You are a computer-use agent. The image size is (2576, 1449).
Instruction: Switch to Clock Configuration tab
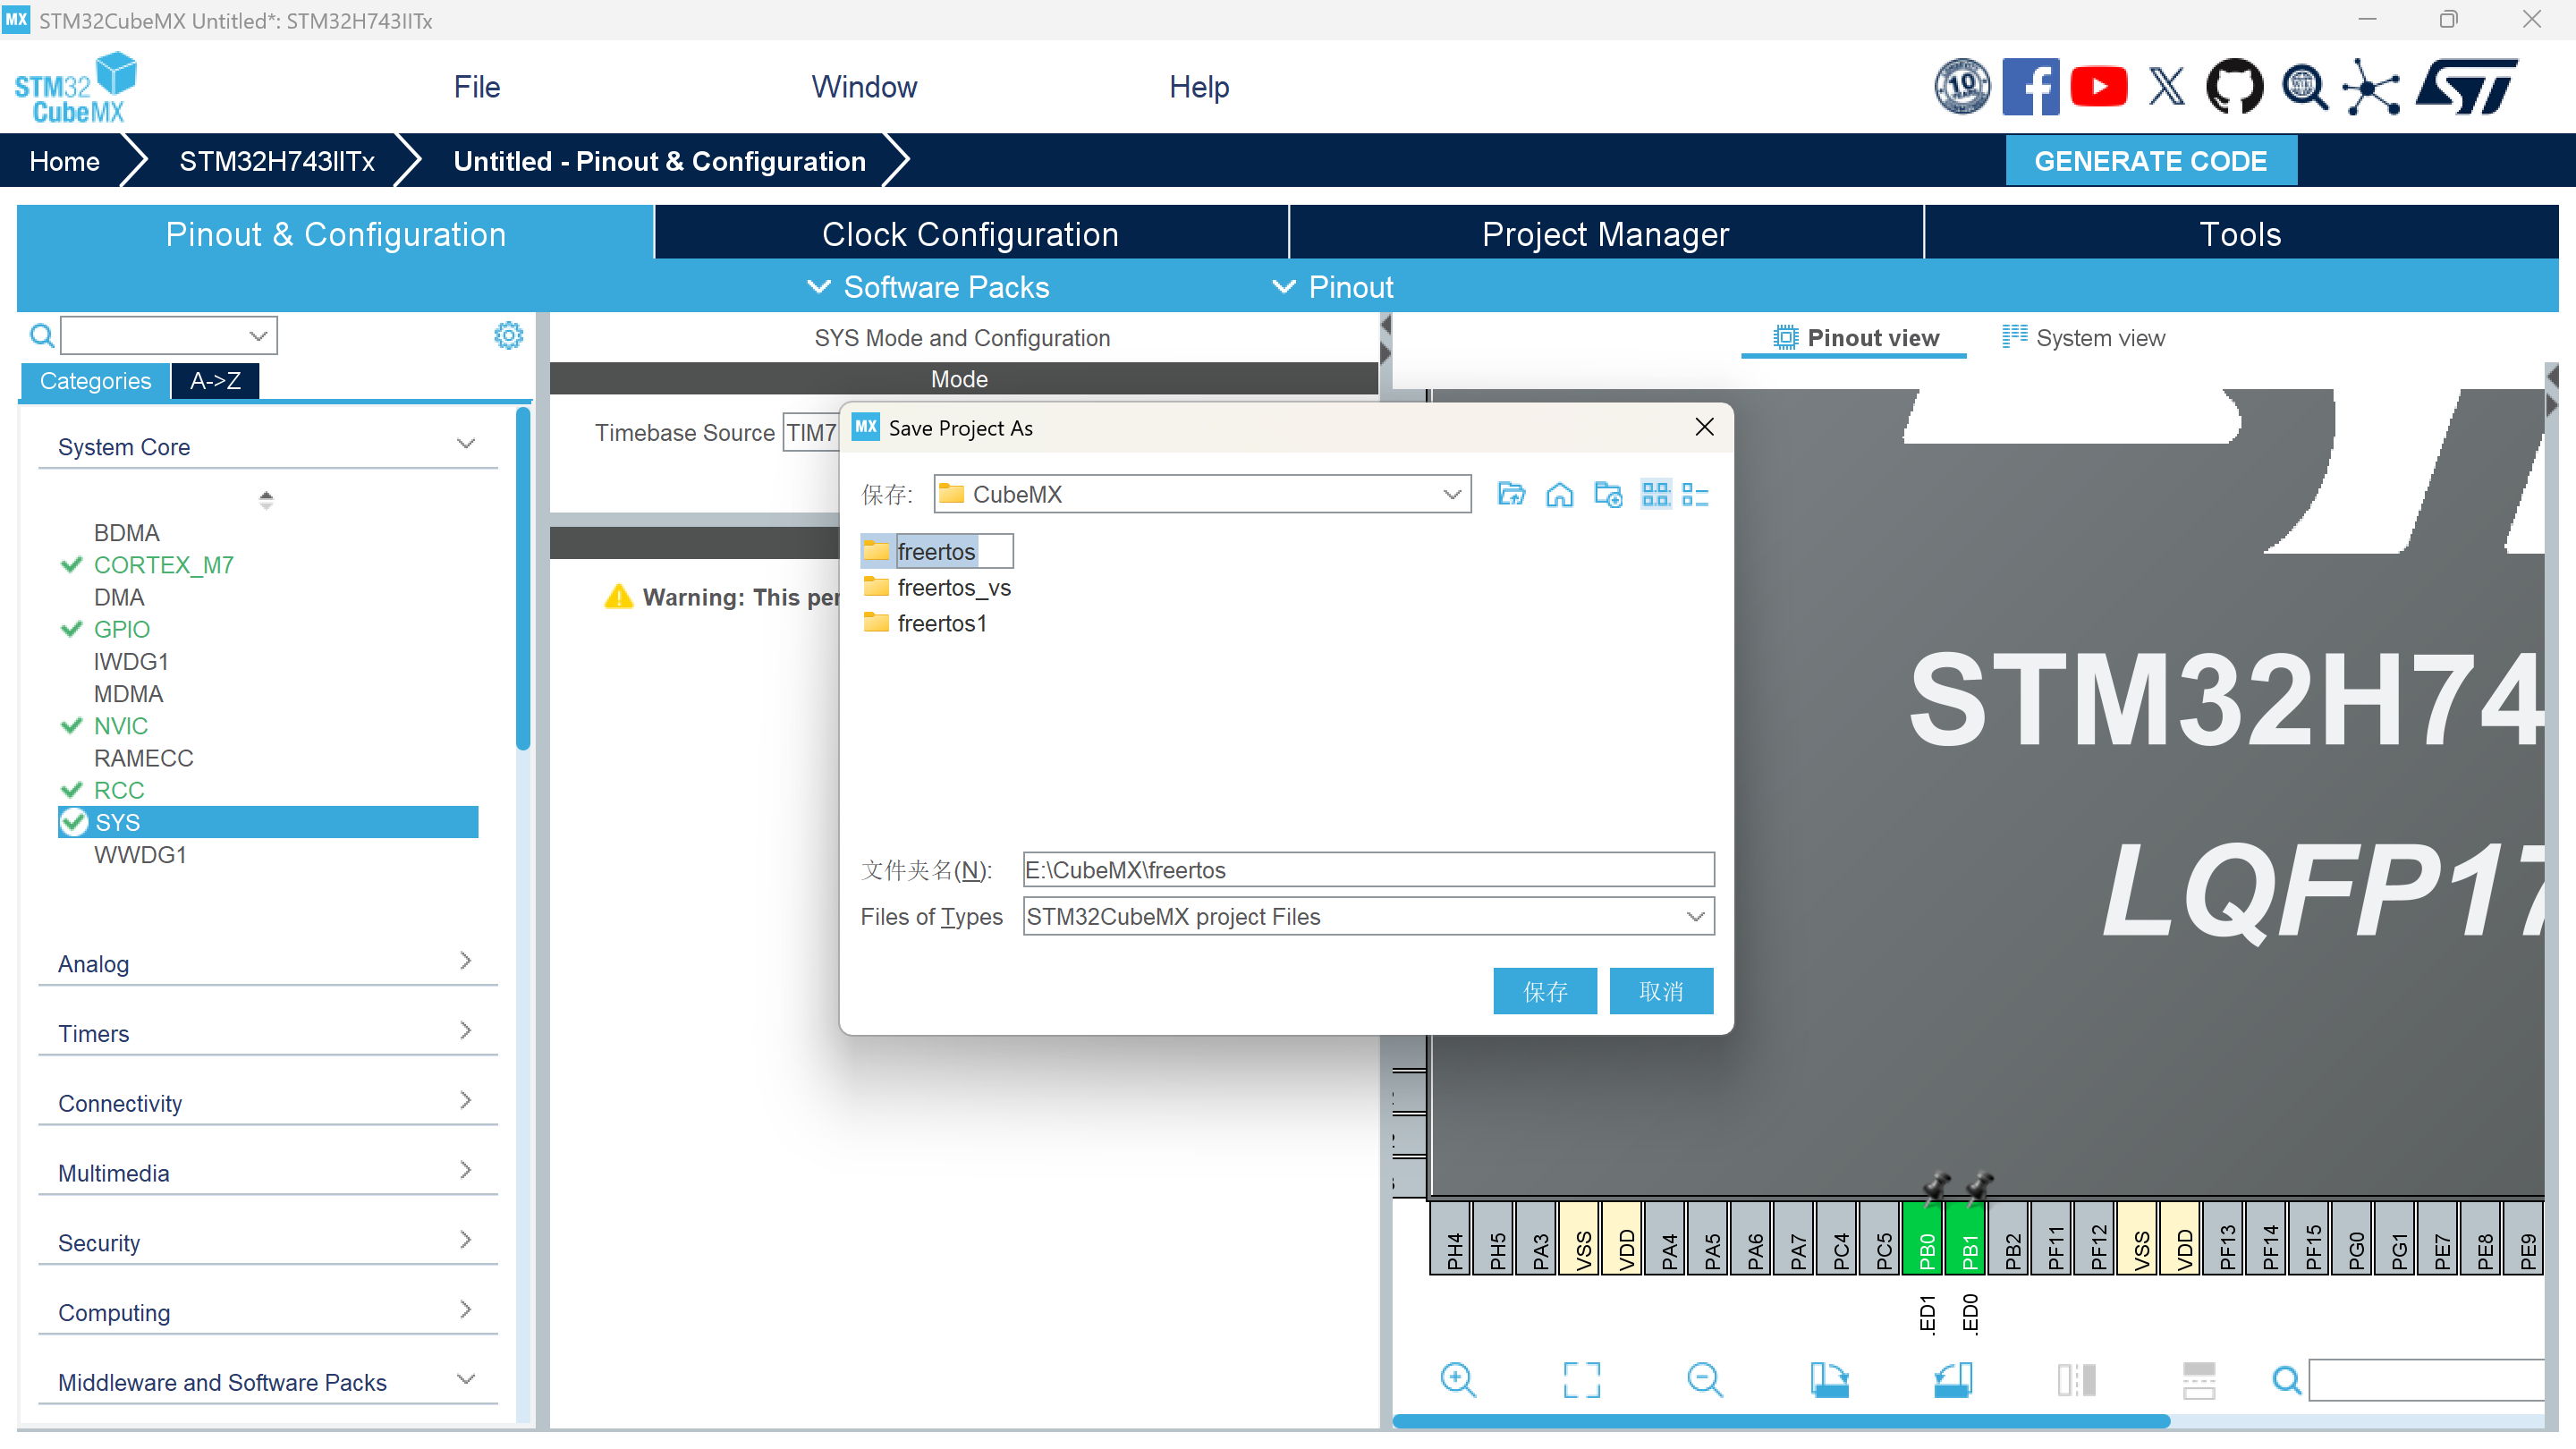coord(970,233)
